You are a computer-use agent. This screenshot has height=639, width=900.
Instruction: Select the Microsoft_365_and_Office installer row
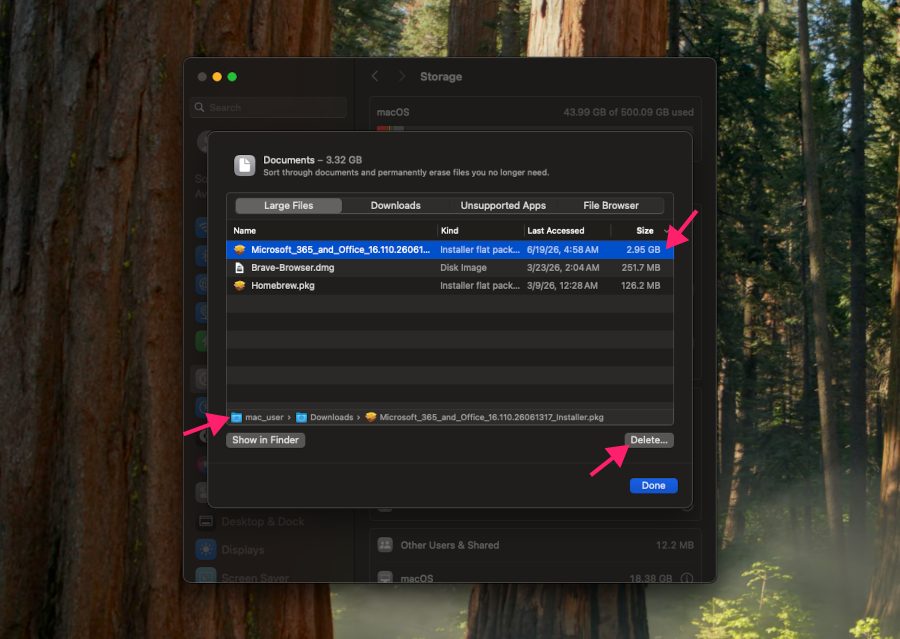(x=449, y=250)
